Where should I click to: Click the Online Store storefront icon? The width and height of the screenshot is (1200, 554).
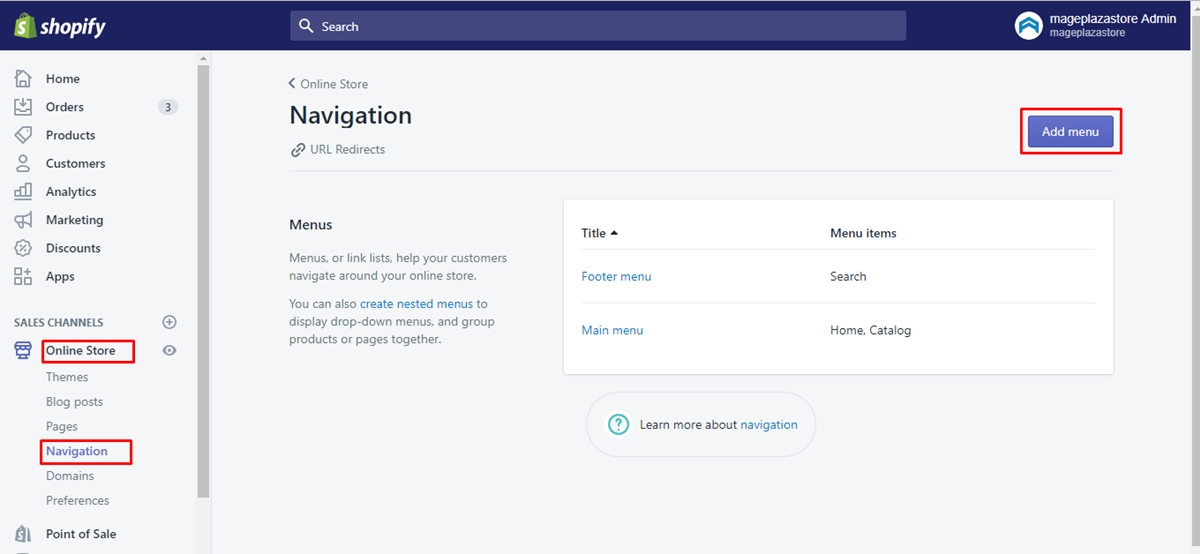click(23, 351)
